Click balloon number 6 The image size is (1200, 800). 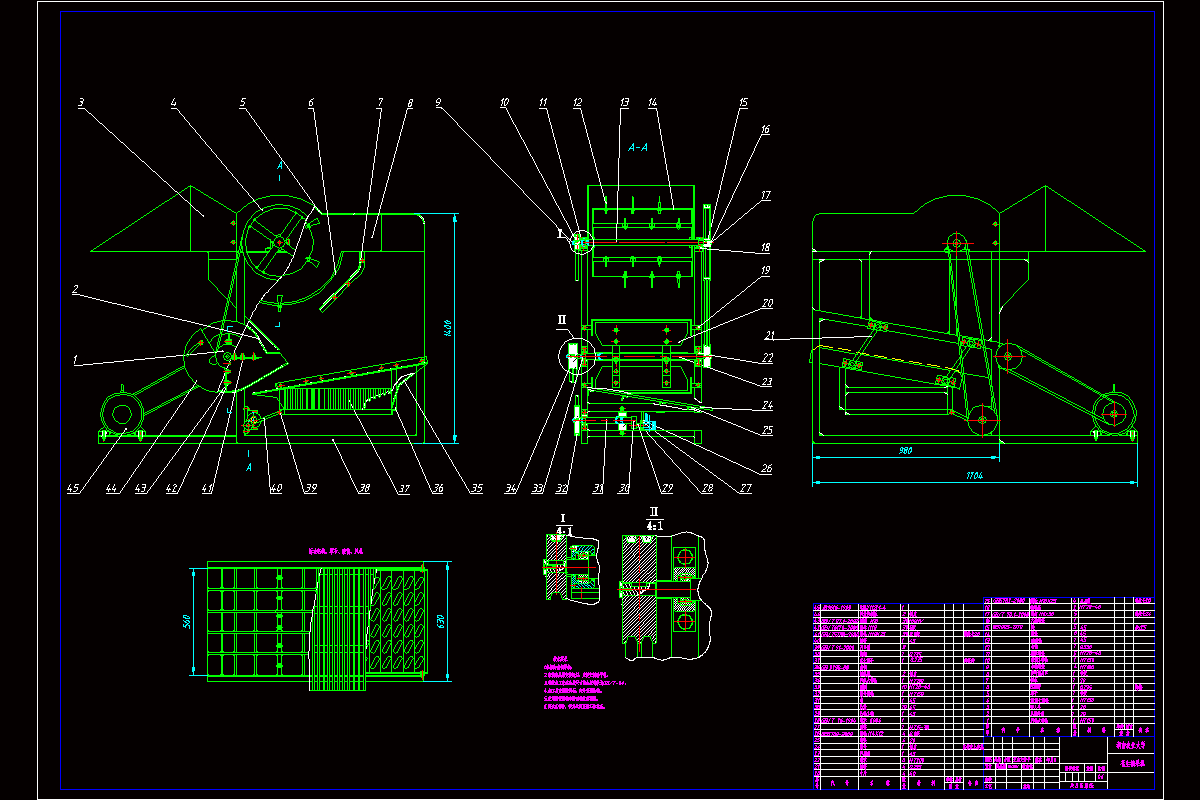click(x=311, y=101)
